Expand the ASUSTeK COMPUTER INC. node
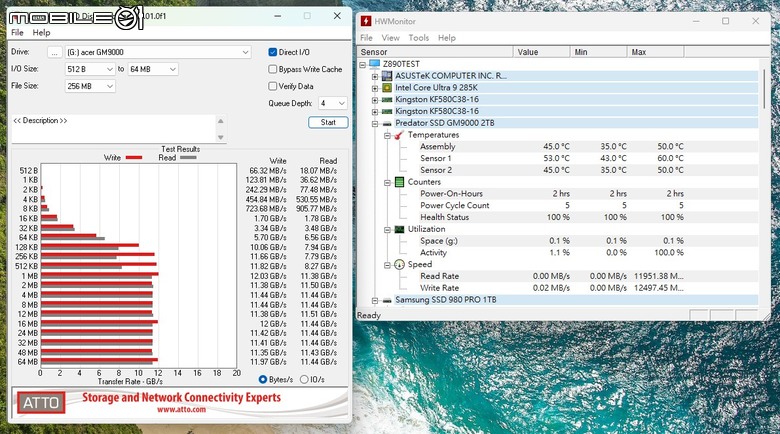780x434 pixels. coord(375,77)
